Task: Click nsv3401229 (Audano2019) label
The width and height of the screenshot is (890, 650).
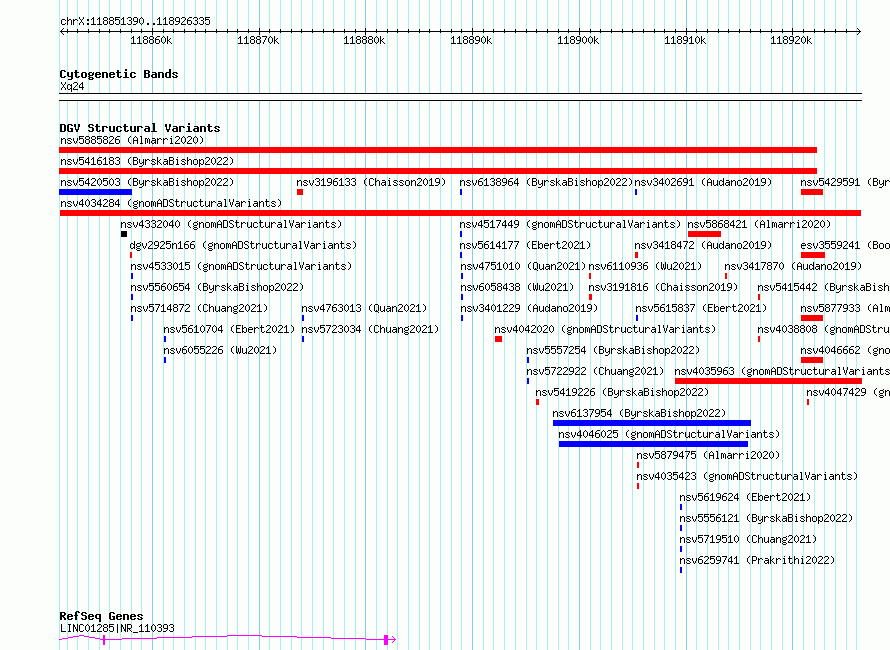Action: coord(529,308)
